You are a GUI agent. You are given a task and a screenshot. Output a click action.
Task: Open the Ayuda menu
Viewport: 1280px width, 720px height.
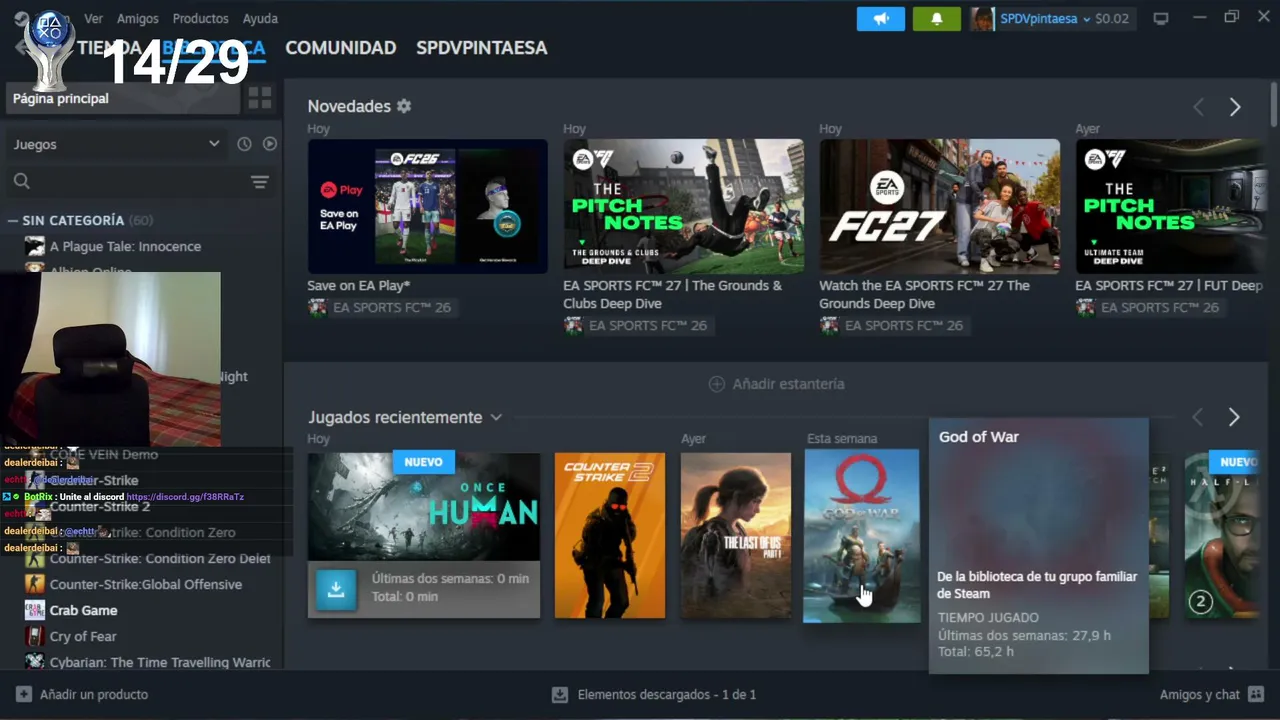pos(260,18)
